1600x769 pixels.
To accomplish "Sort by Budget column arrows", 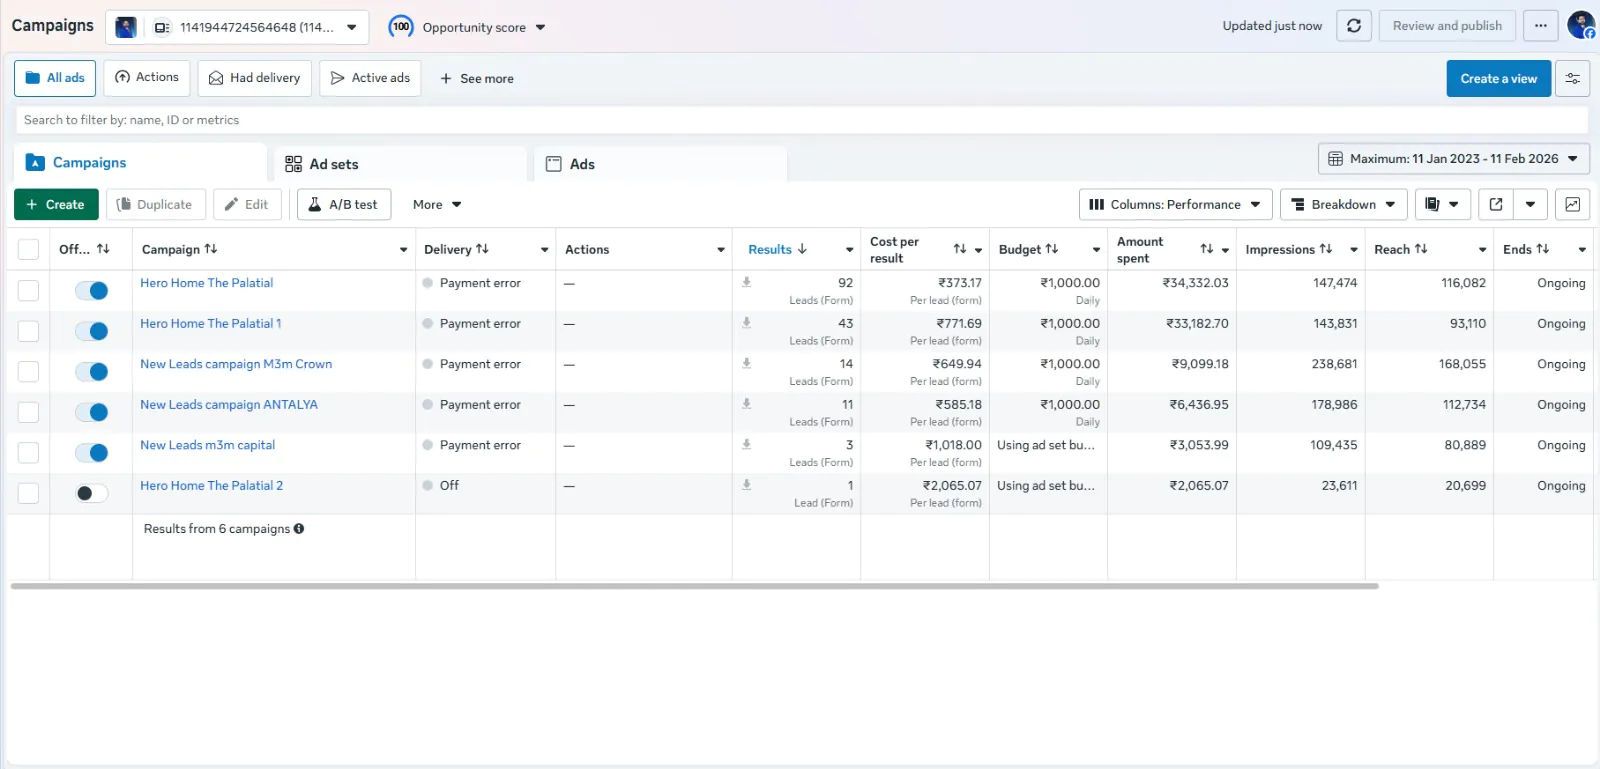I will (x=1052, y=249).
